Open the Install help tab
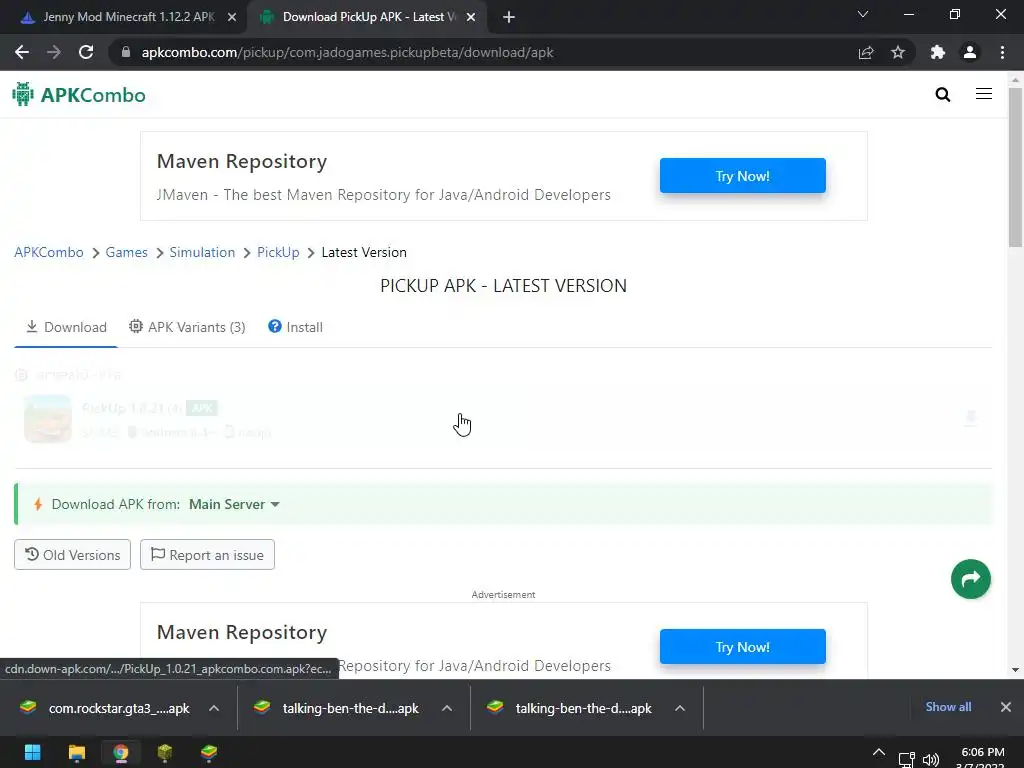 point(295,327)
